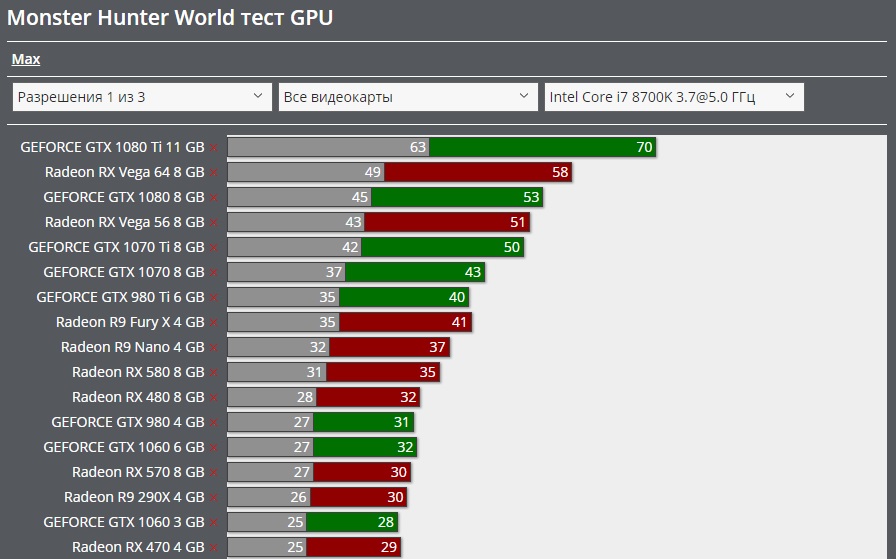896x559 pixels.
Task: Click the 'Radeon RX 580 8 GB' label
Action: [138, 372]
